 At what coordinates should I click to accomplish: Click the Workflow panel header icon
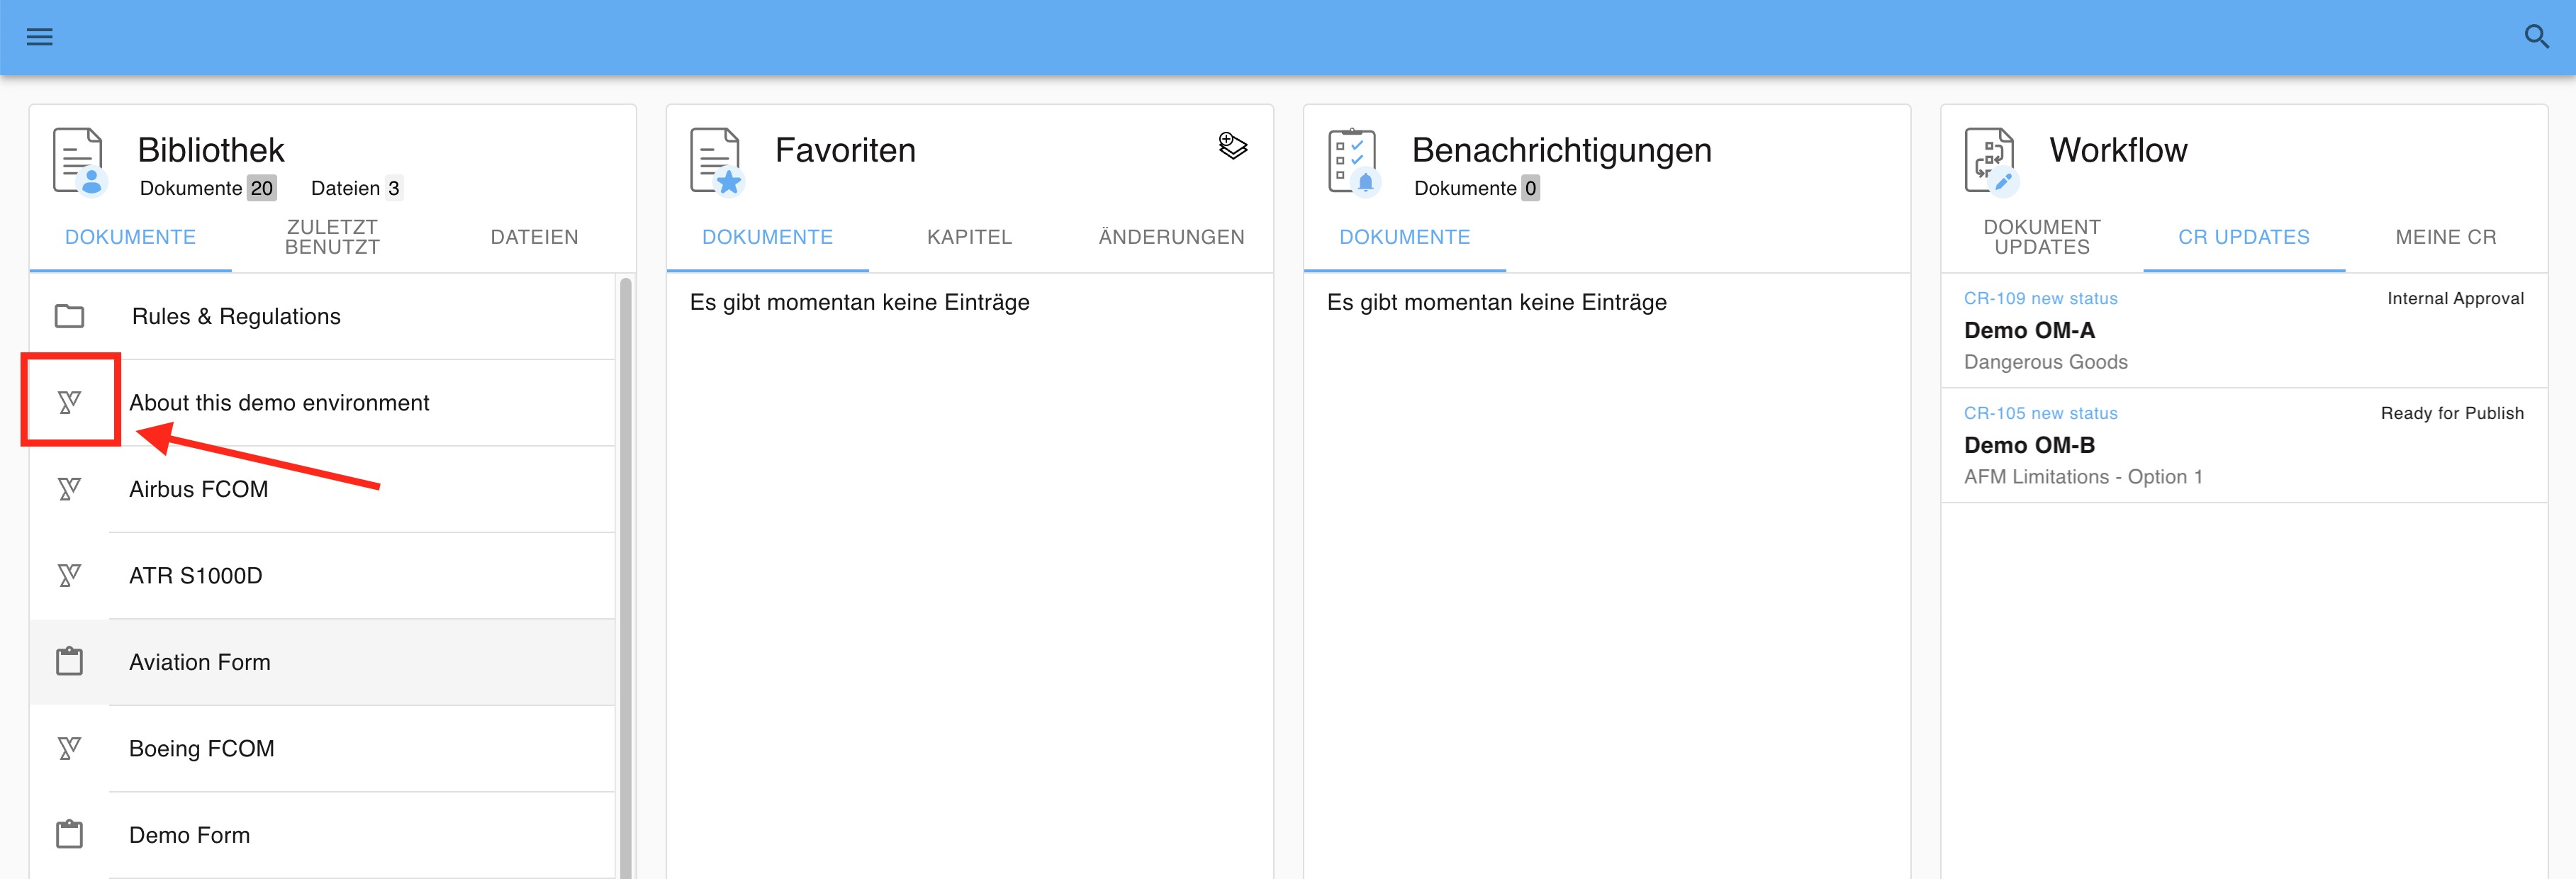[x=1990, y=160]
